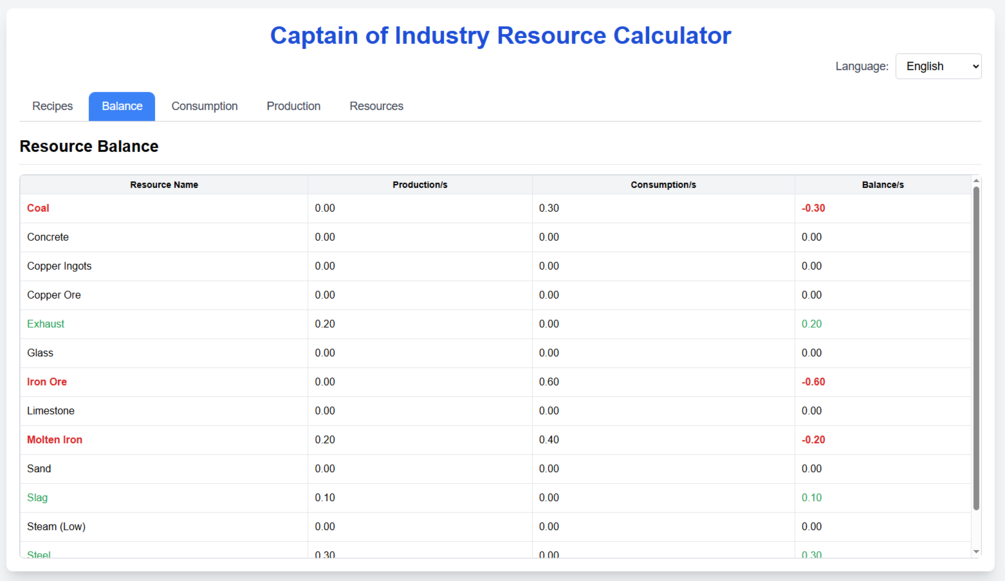Go to the Production tab

pos(293,106)
